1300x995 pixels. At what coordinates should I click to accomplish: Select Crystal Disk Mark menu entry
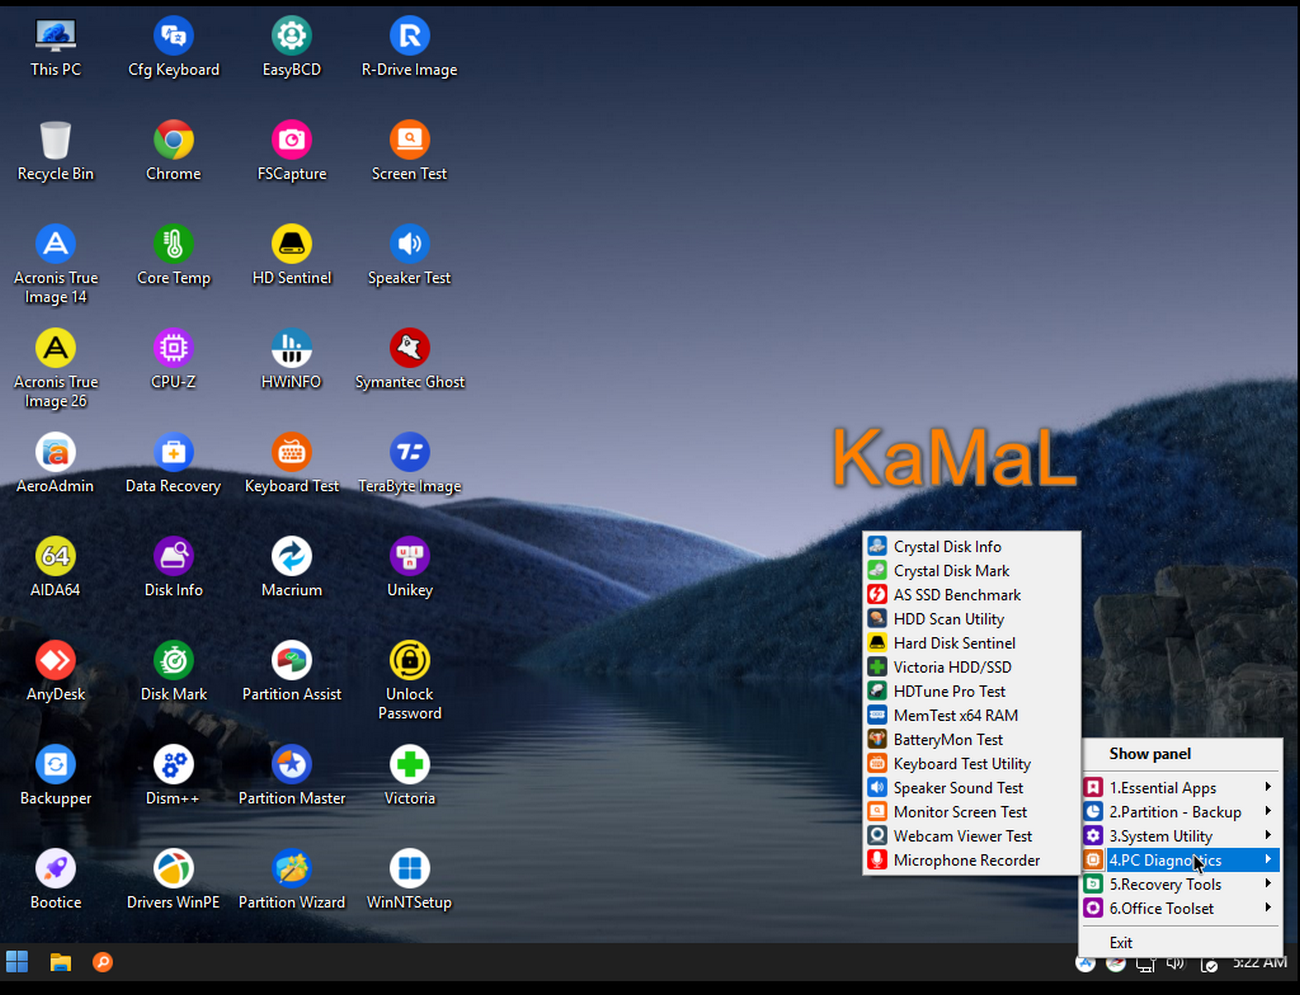(x=972, y=571)
